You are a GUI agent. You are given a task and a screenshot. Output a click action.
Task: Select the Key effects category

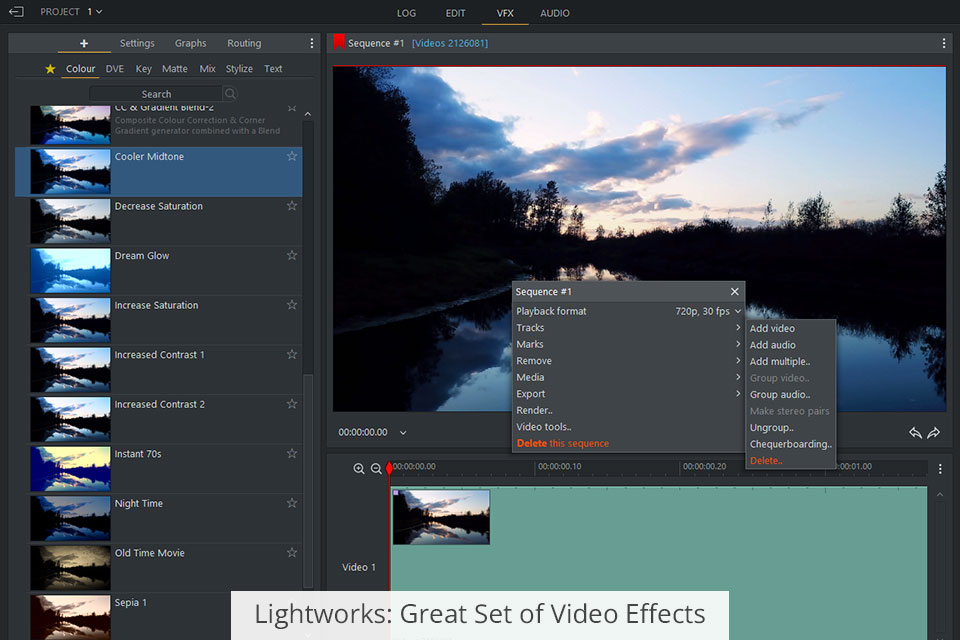143,69
